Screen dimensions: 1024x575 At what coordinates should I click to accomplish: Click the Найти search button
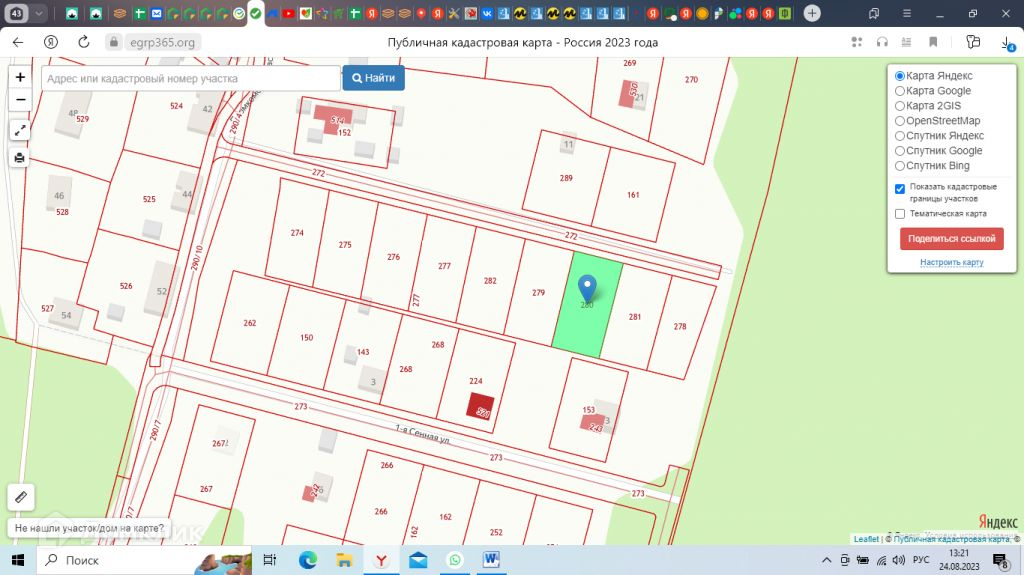[x=374, y=78]
